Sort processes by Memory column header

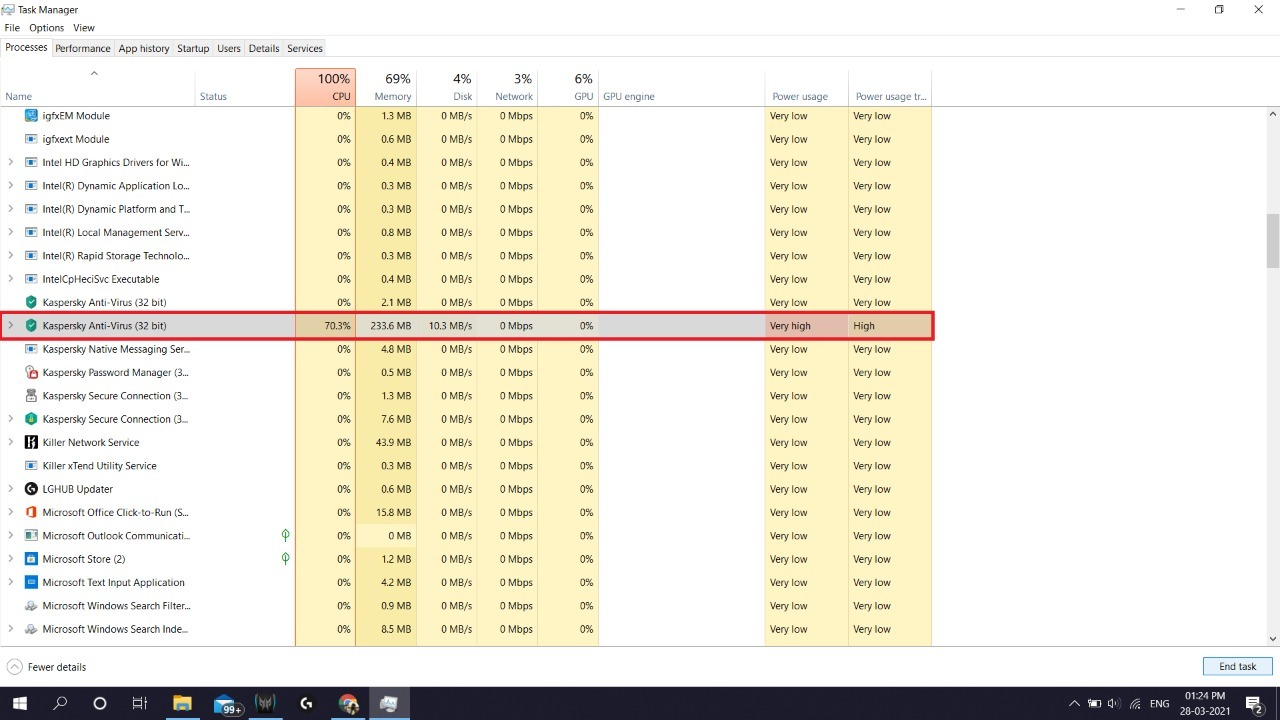[386, 87]
